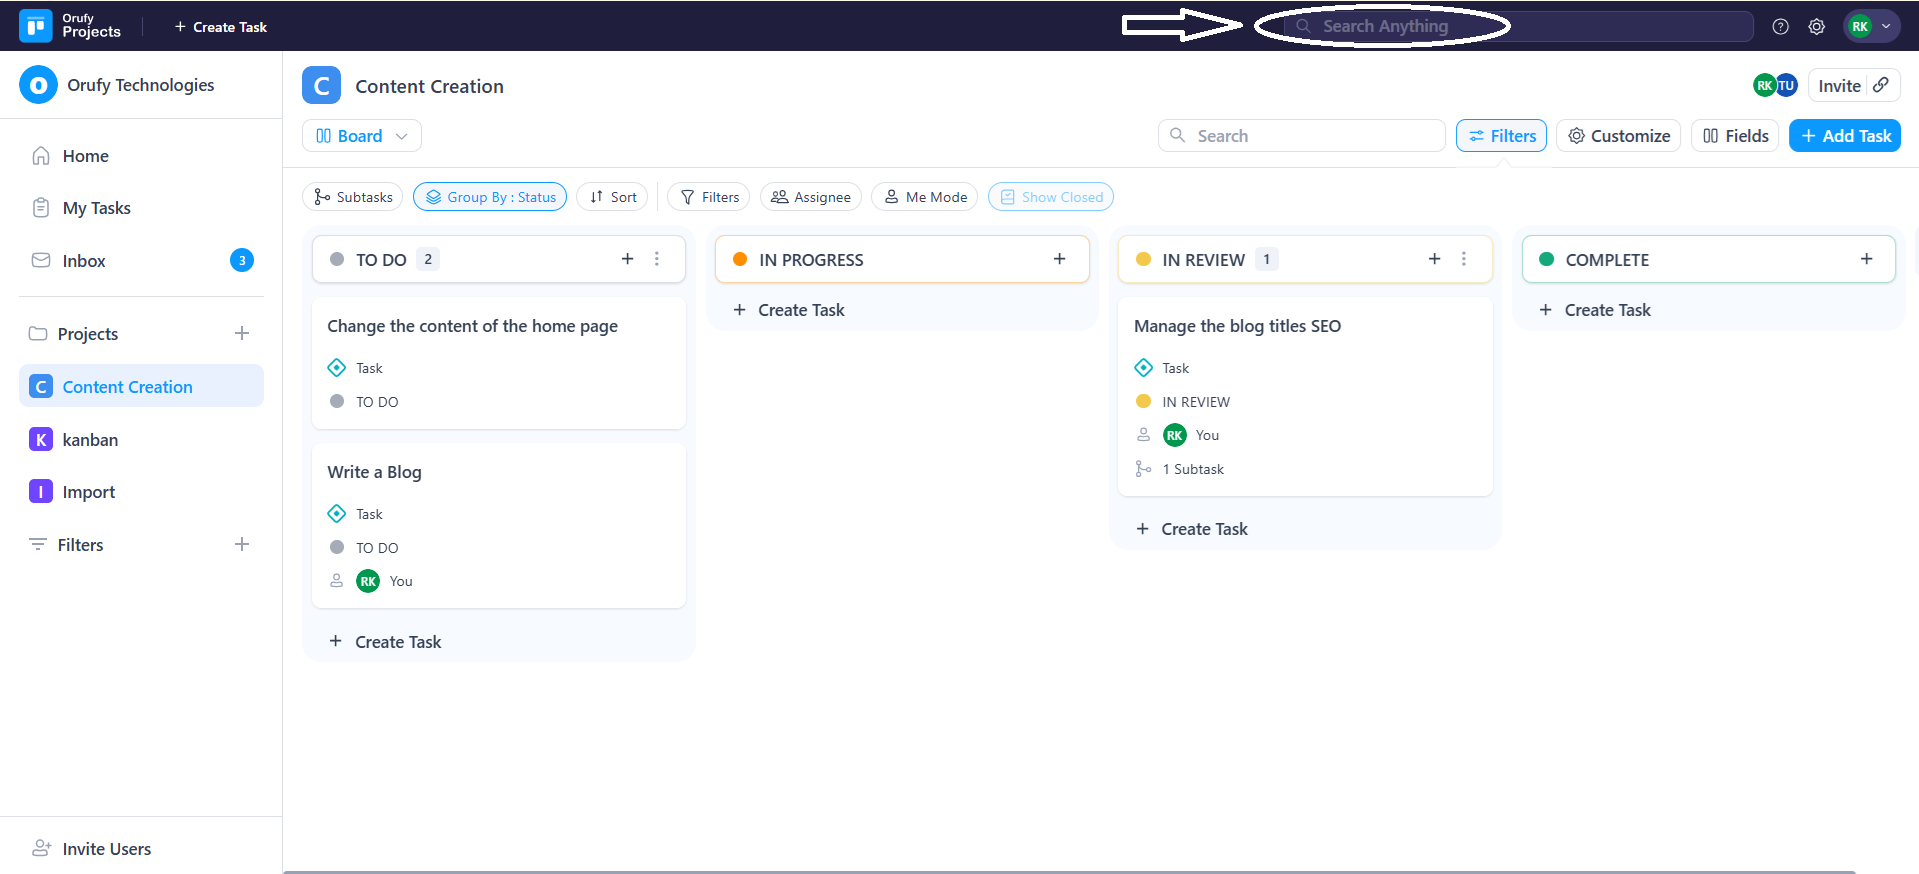Open Inbox from sidebar

84,261
